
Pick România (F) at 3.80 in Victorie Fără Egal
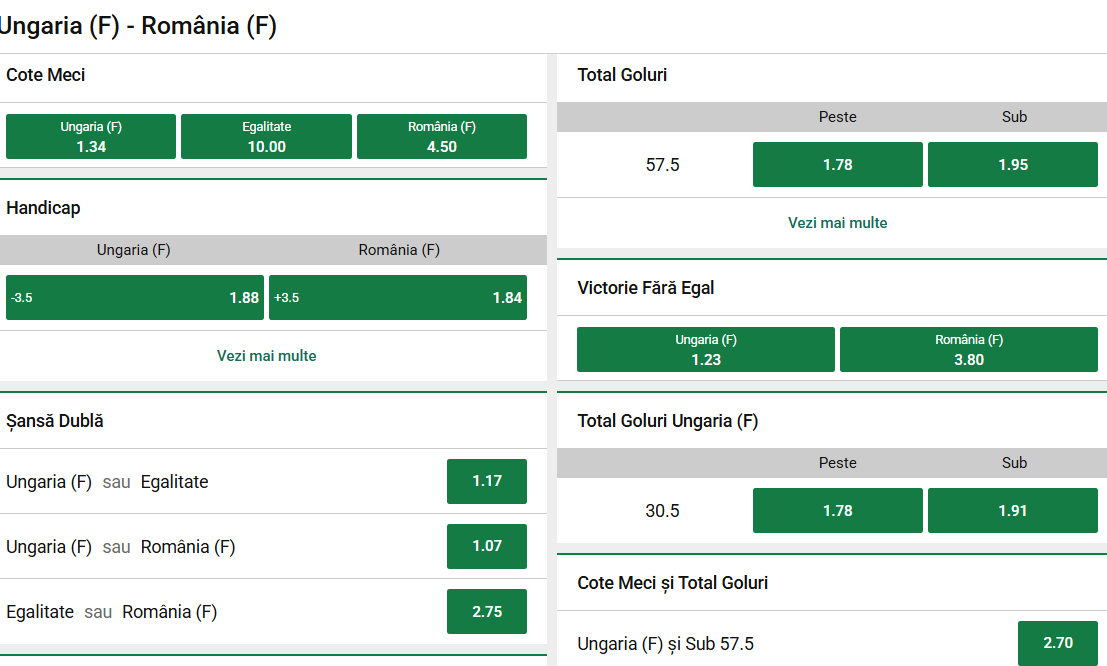[x=969, y=350]
